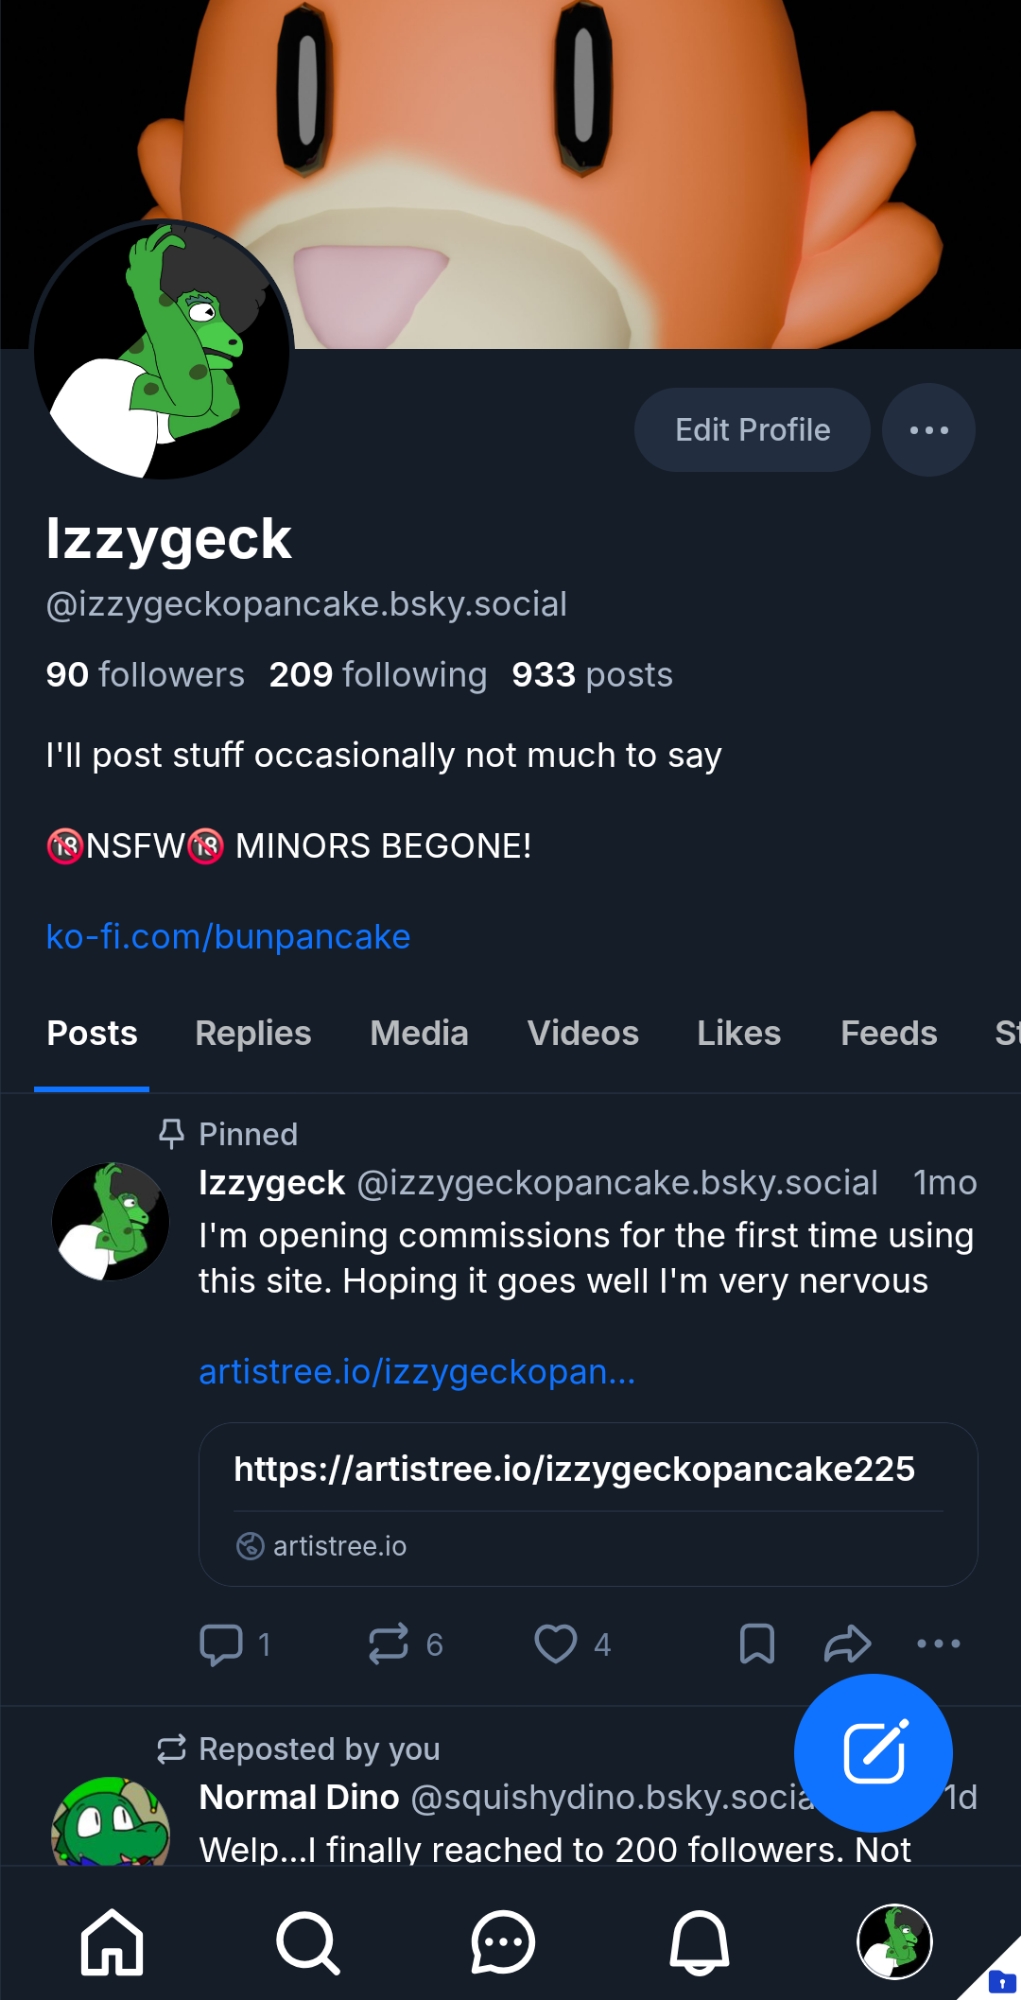
Task: Toggle repost on the pinned post
Action: [x=389, y=1644]
